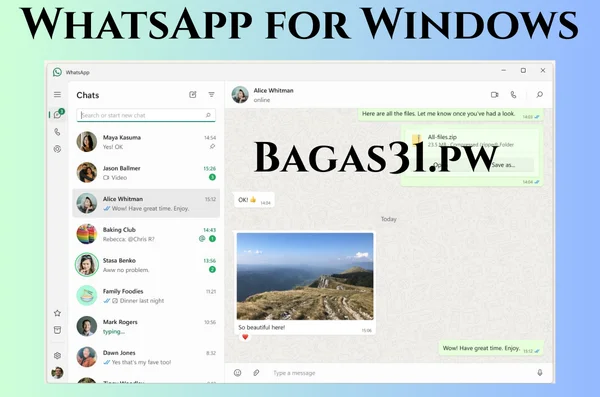This screenshot has height=397, width=600.
Task: Click the pin icon on Maya Kasuma chat
Action: coord(212,147)
